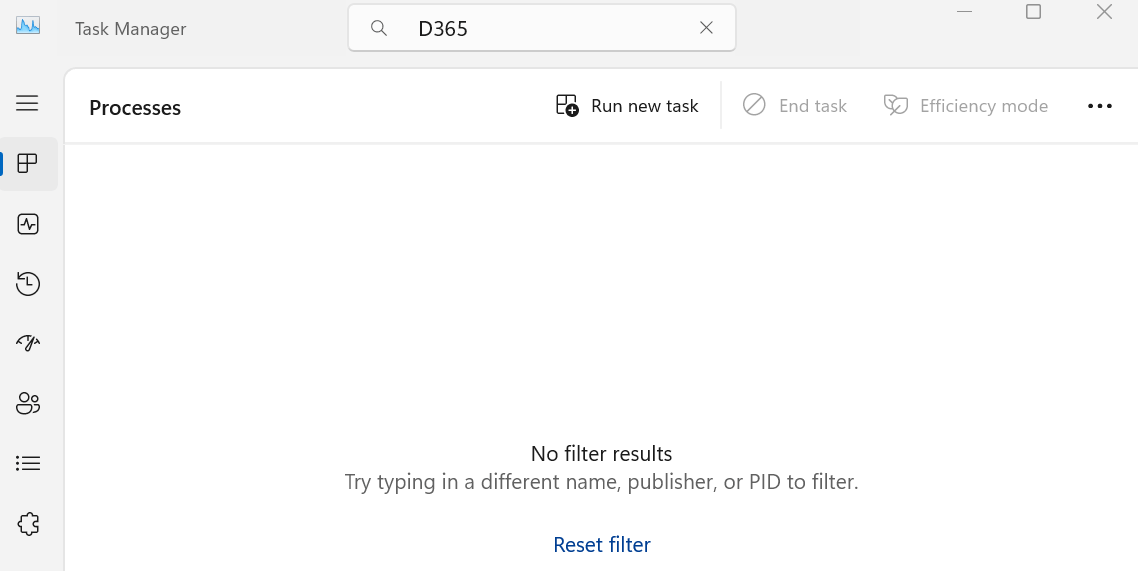Minimize the Task Manager window
1138x571 pixels.
(965, 12)
